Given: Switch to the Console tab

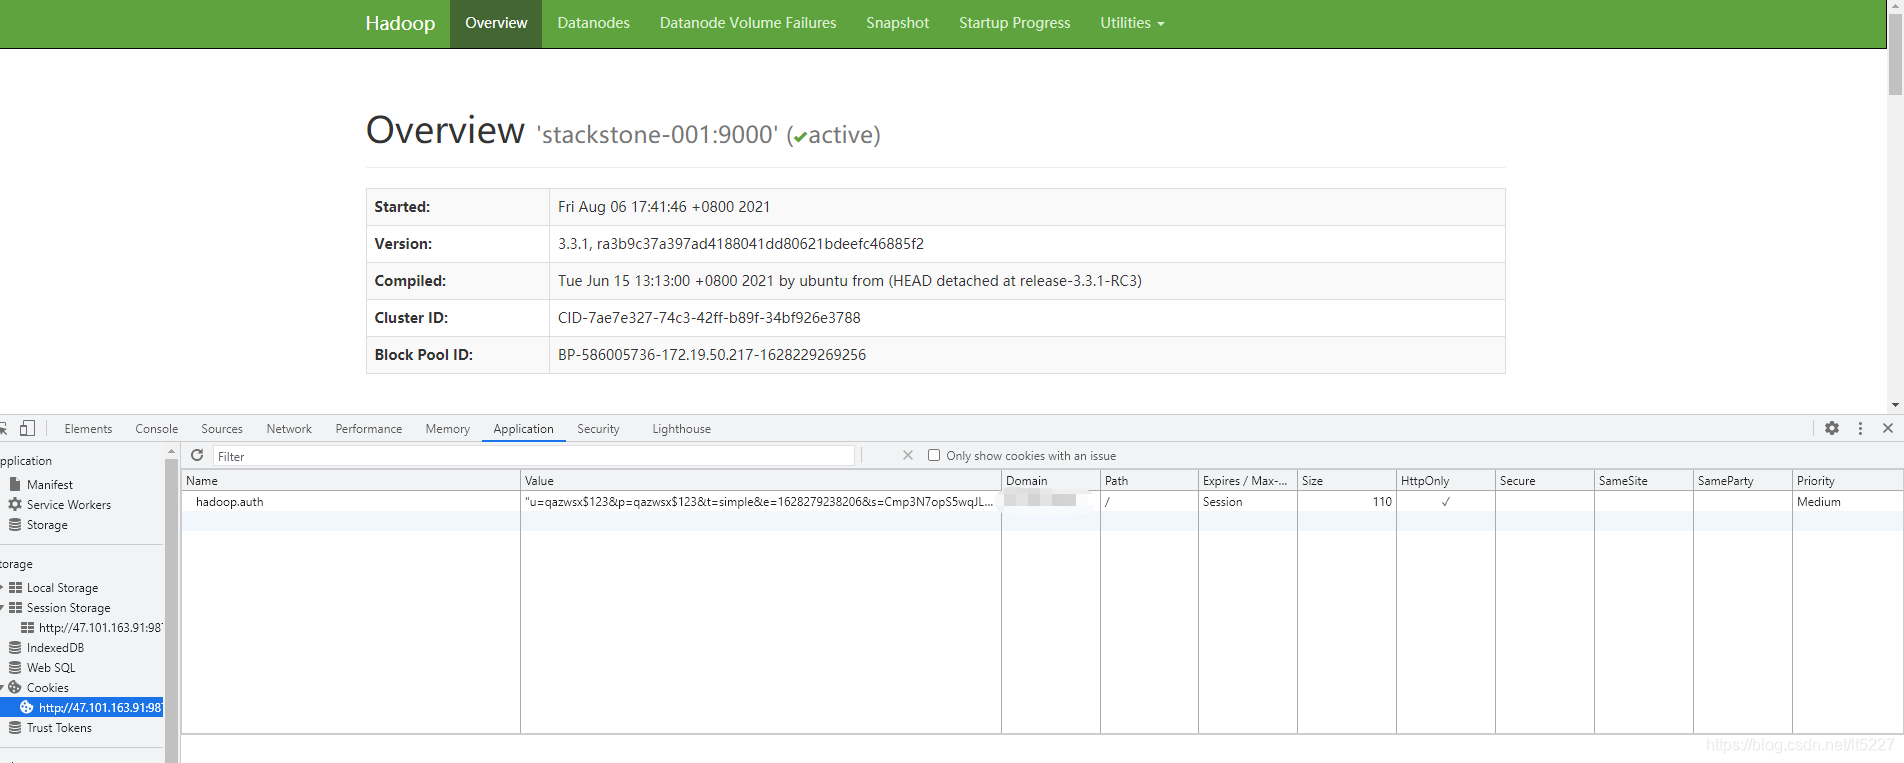Looking at the screenshot, I should (157, 429).
